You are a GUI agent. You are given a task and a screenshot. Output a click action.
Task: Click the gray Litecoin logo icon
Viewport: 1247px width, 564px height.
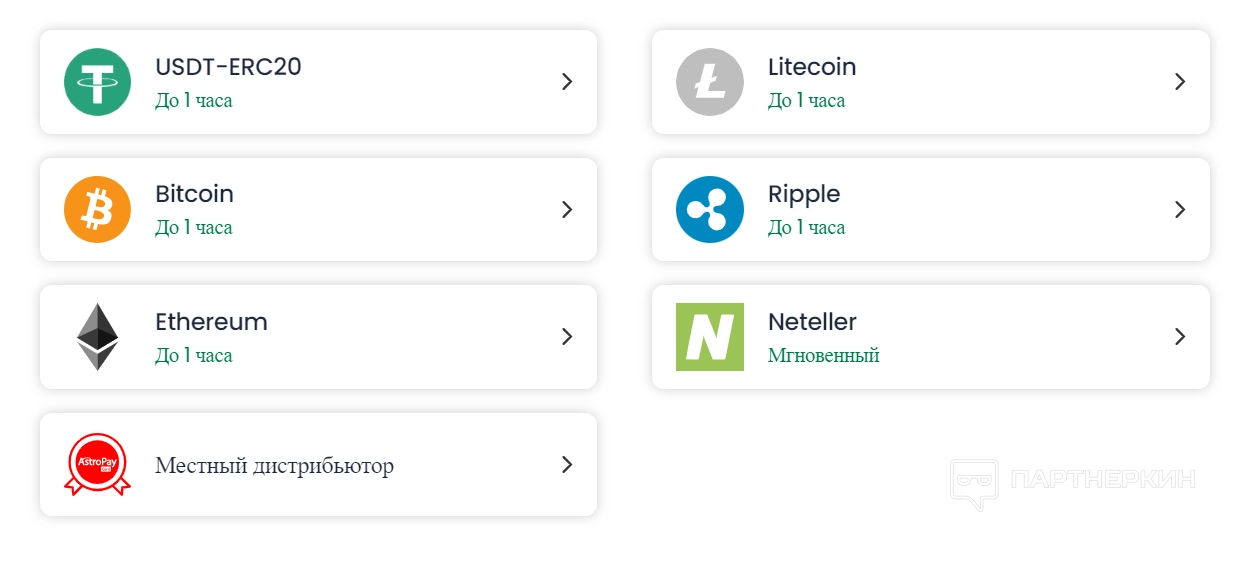point(710,82)
